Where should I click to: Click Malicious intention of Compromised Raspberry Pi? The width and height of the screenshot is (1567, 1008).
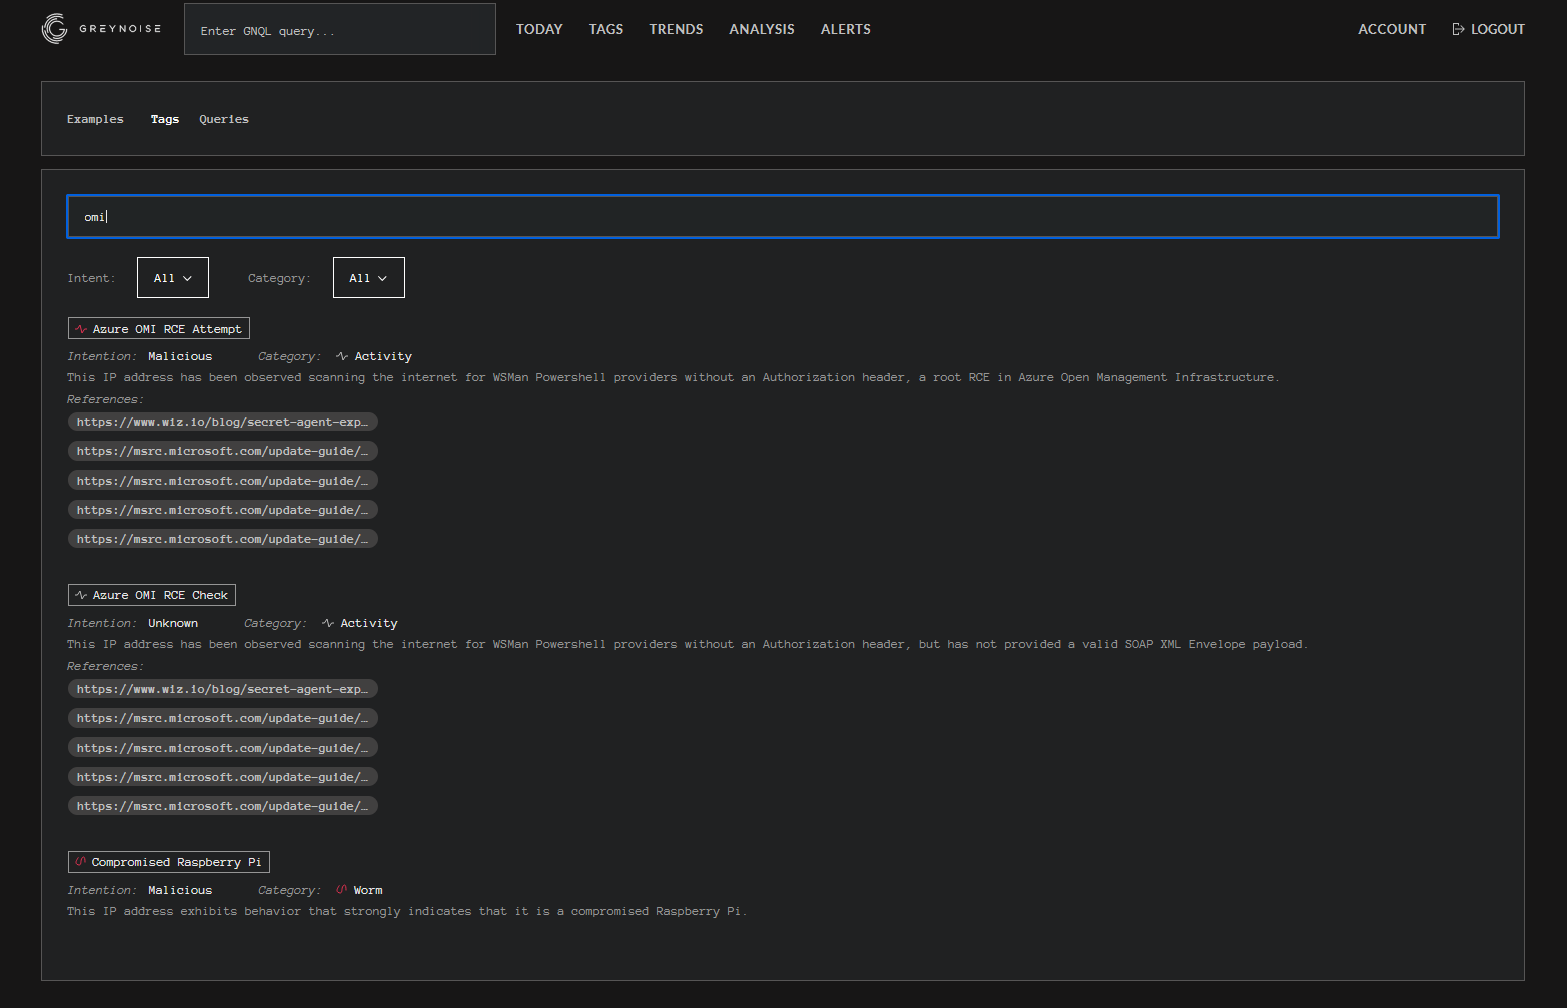coord(180,890)
